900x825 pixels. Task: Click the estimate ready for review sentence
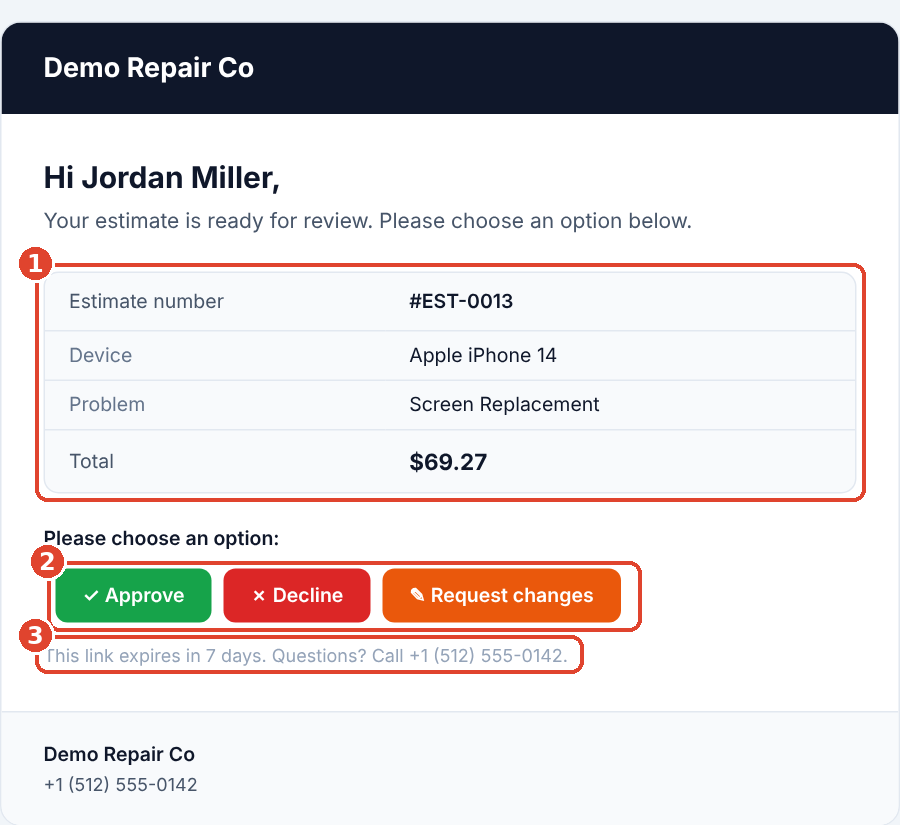[368, 221]
